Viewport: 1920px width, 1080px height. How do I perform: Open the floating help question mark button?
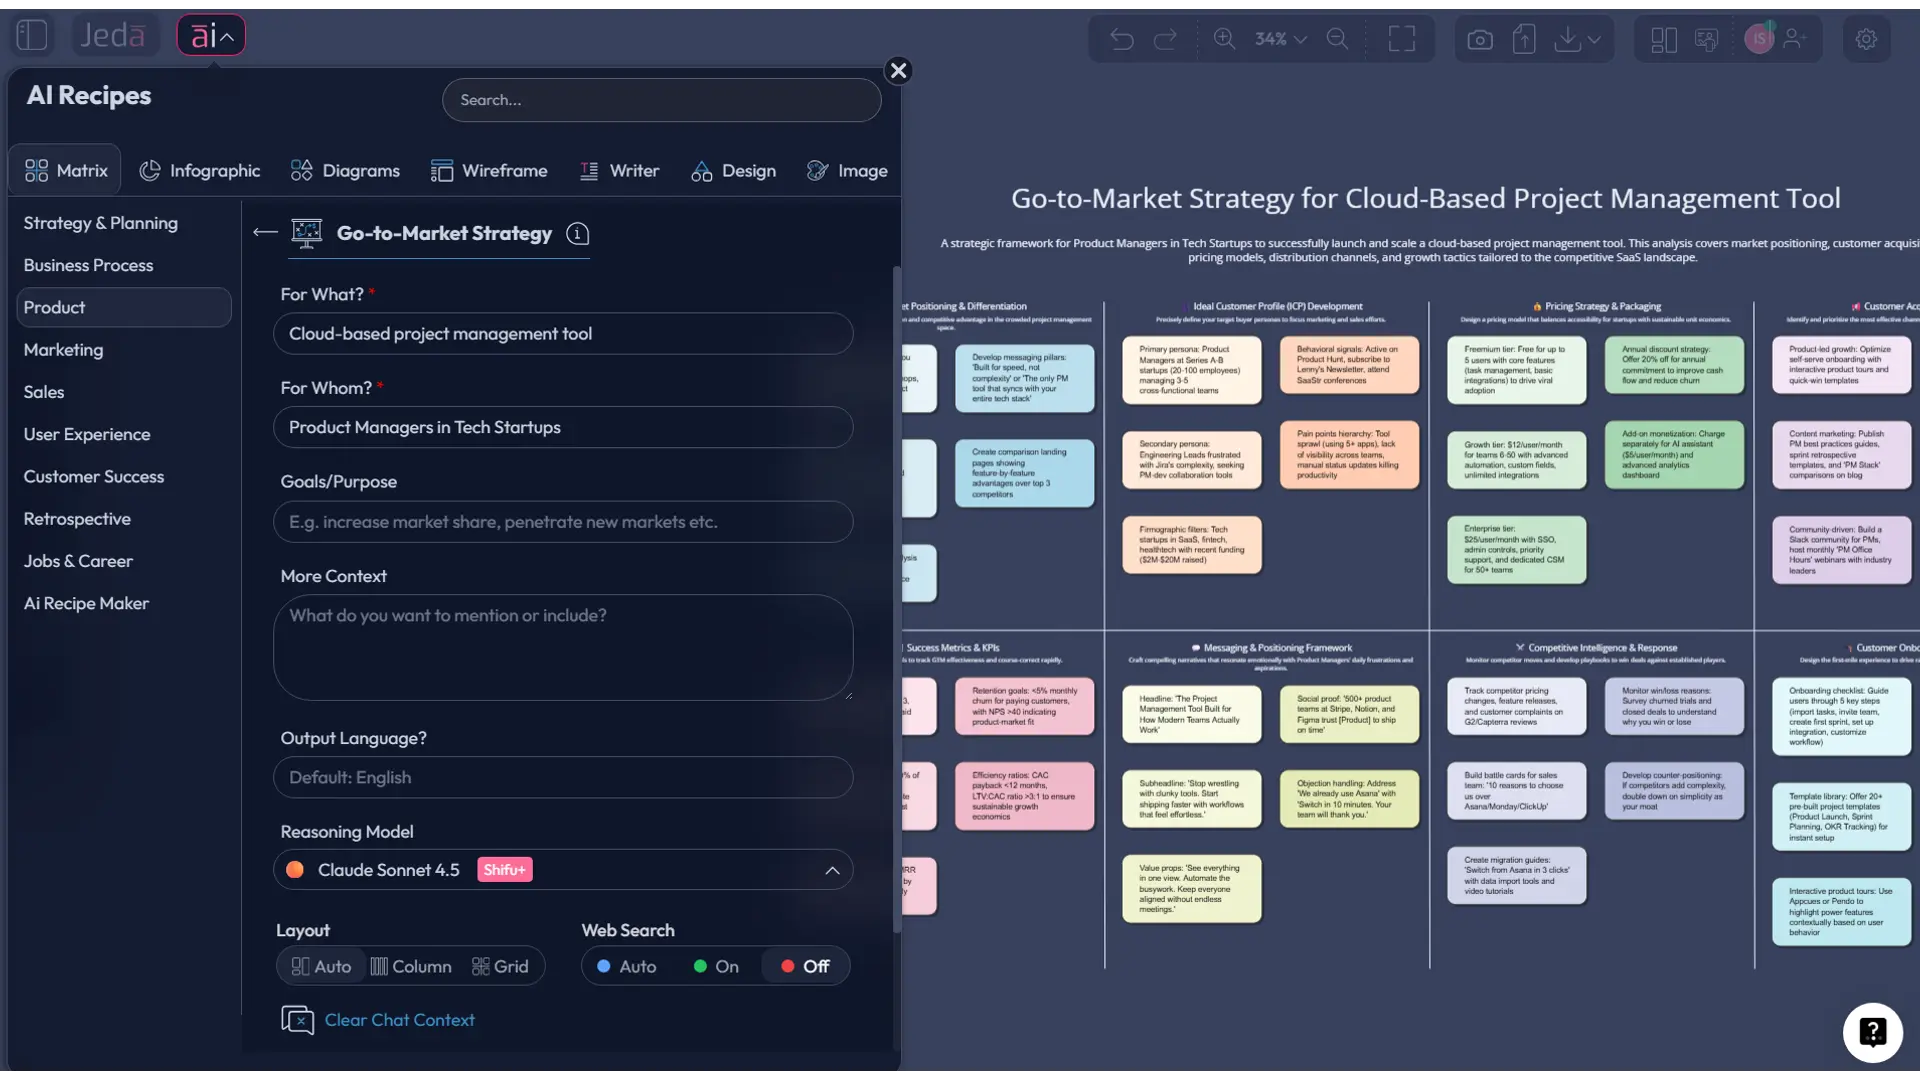(x=1871, y=1032)
